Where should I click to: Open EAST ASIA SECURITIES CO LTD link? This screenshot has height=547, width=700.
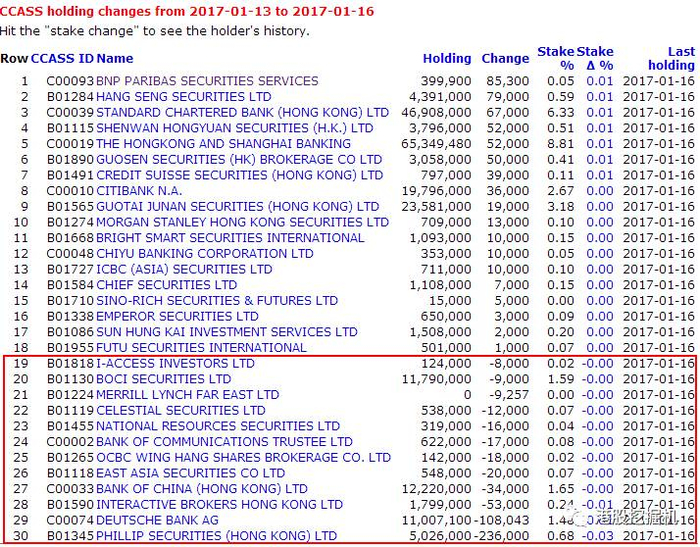[191, 473]
